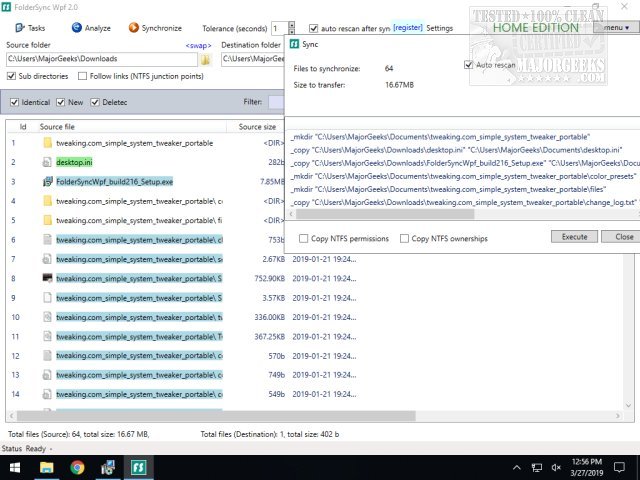Screen dimensions: 640x480
Task: Click the swap folders link
Action: pyautogui.click(x=198, y=45)
